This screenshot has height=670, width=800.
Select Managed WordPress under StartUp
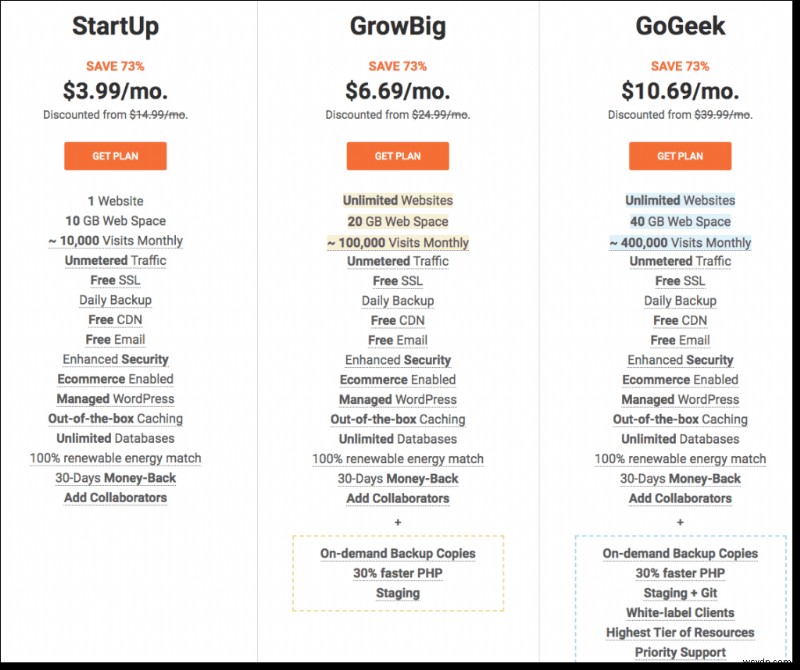click(x=115, y=399)
